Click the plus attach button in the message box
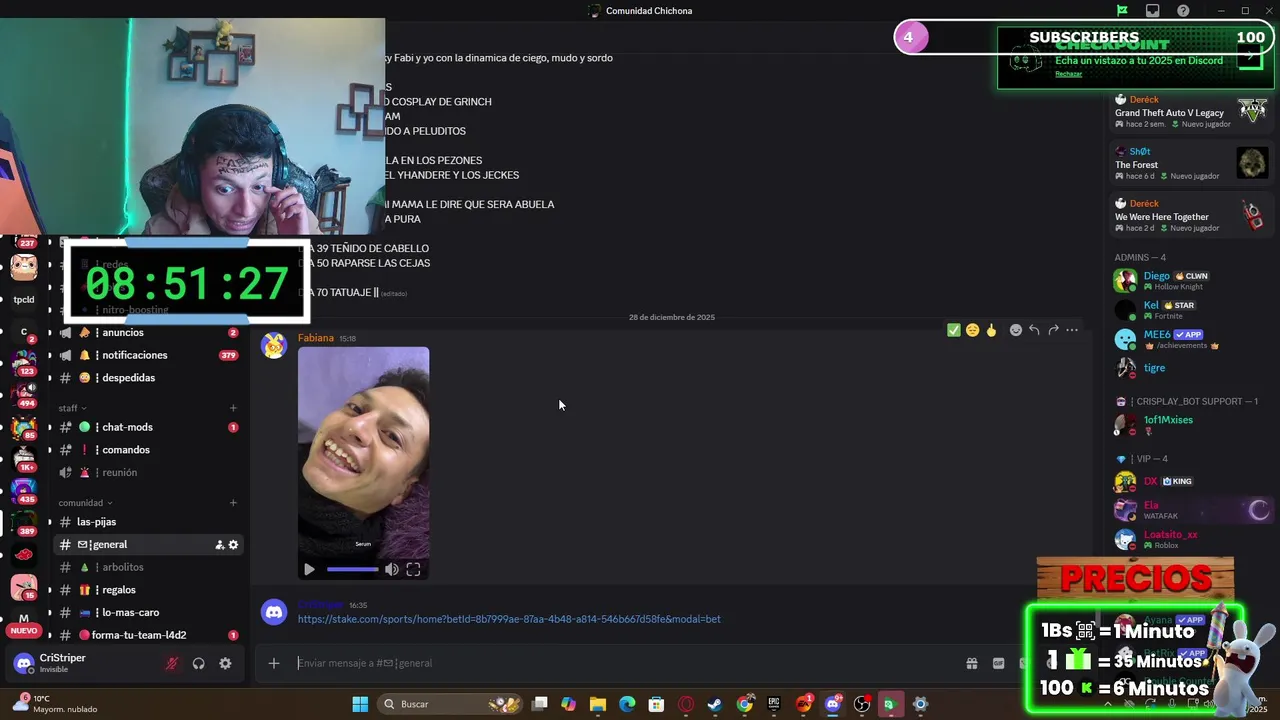 tap(273, 663)
